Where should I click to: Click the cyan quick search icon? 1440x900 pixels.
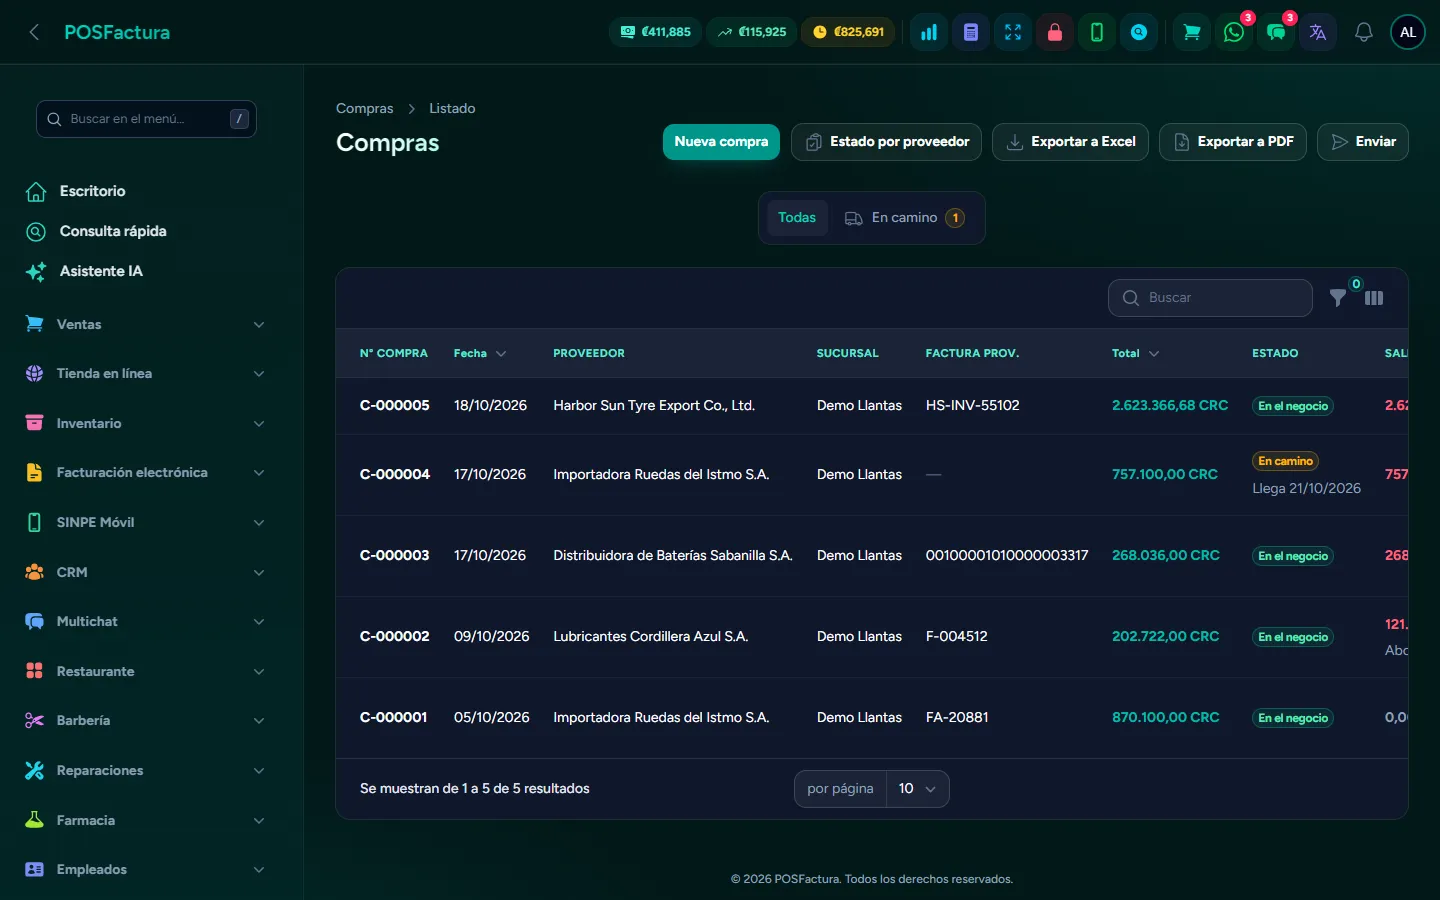pyautogui.click(x=1139, y=32)
